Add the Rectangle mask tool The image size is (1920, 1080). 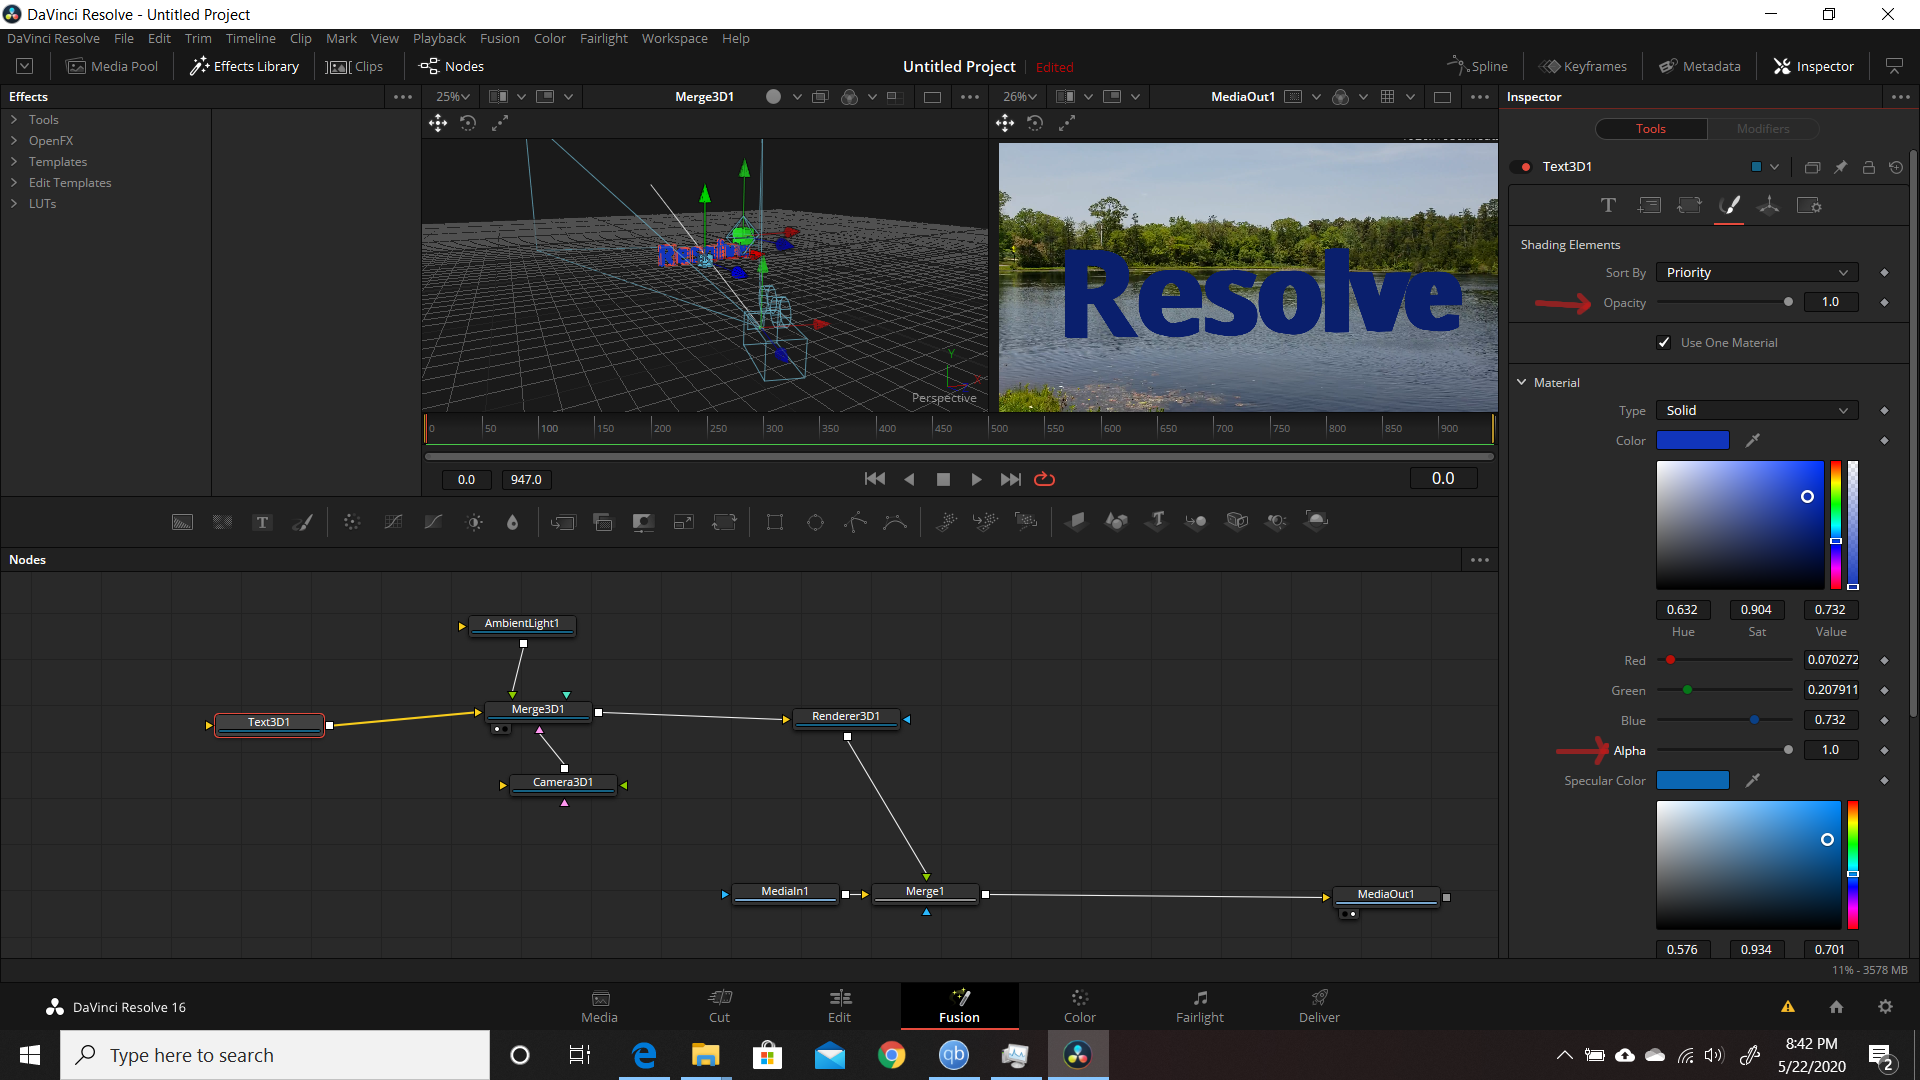click(x=775, y=522)
